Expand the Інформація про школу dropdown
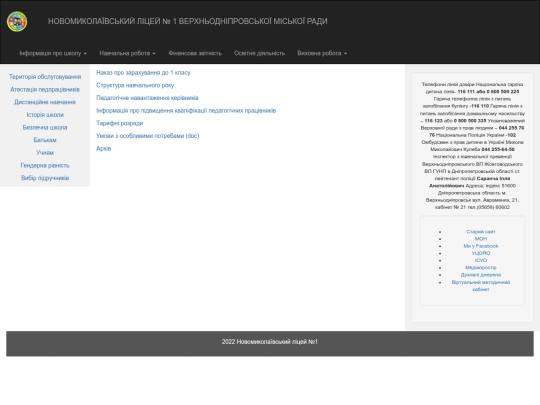The width and height of the screenshot is (540, 405). click(x=53, y=53)
